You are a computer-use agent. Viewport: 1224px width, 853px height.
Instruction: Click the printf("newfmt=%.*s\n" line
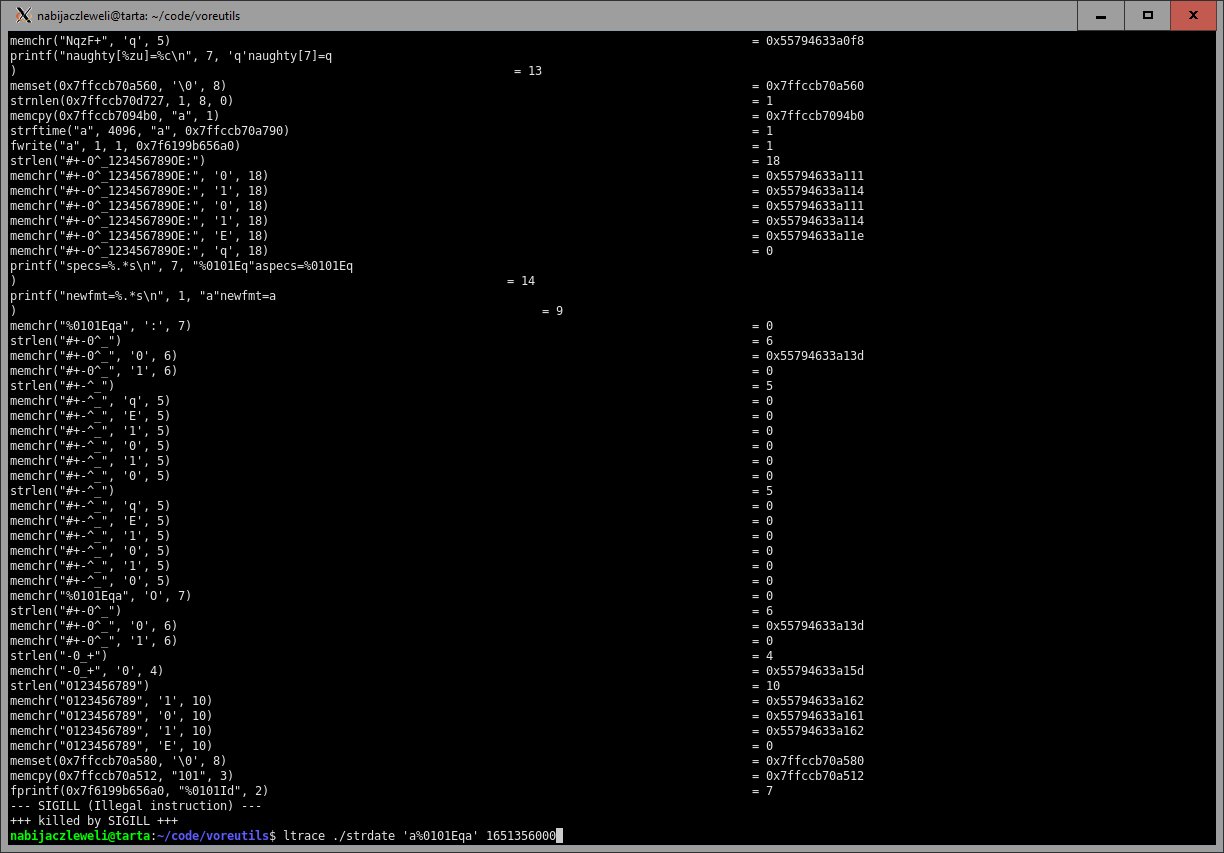143,296
